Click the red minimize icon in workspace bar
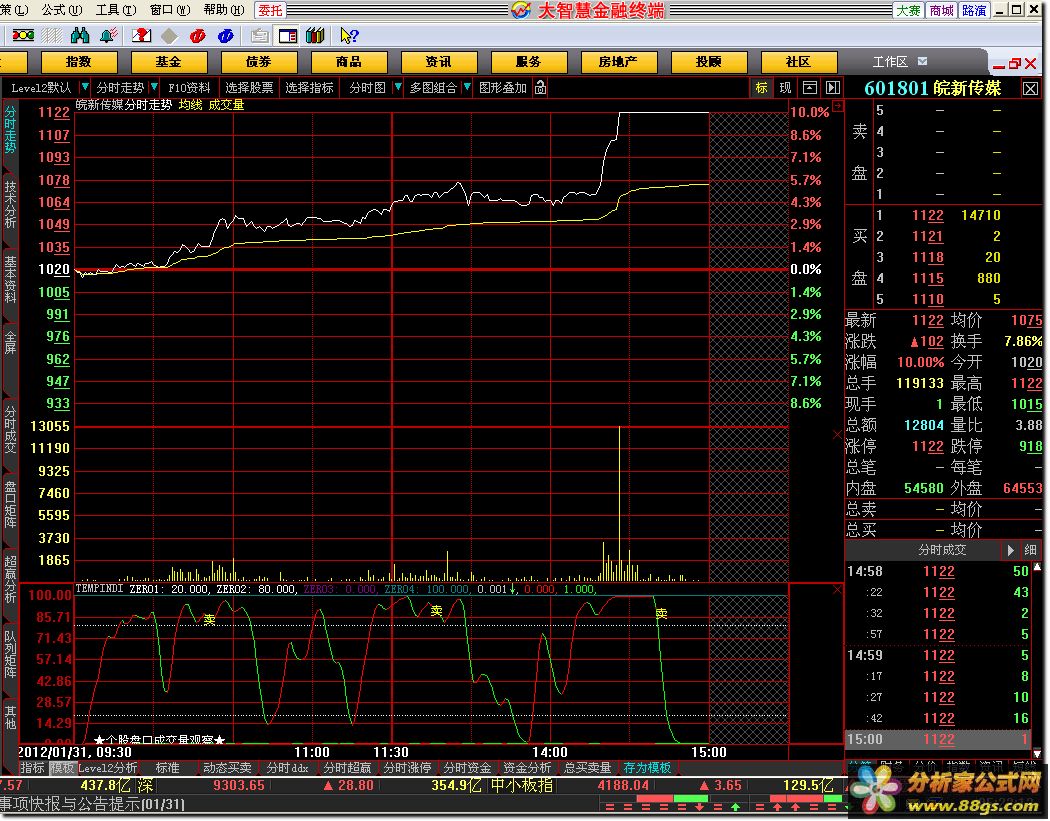This screenshot has height=821, width=1050. point(999,65)
